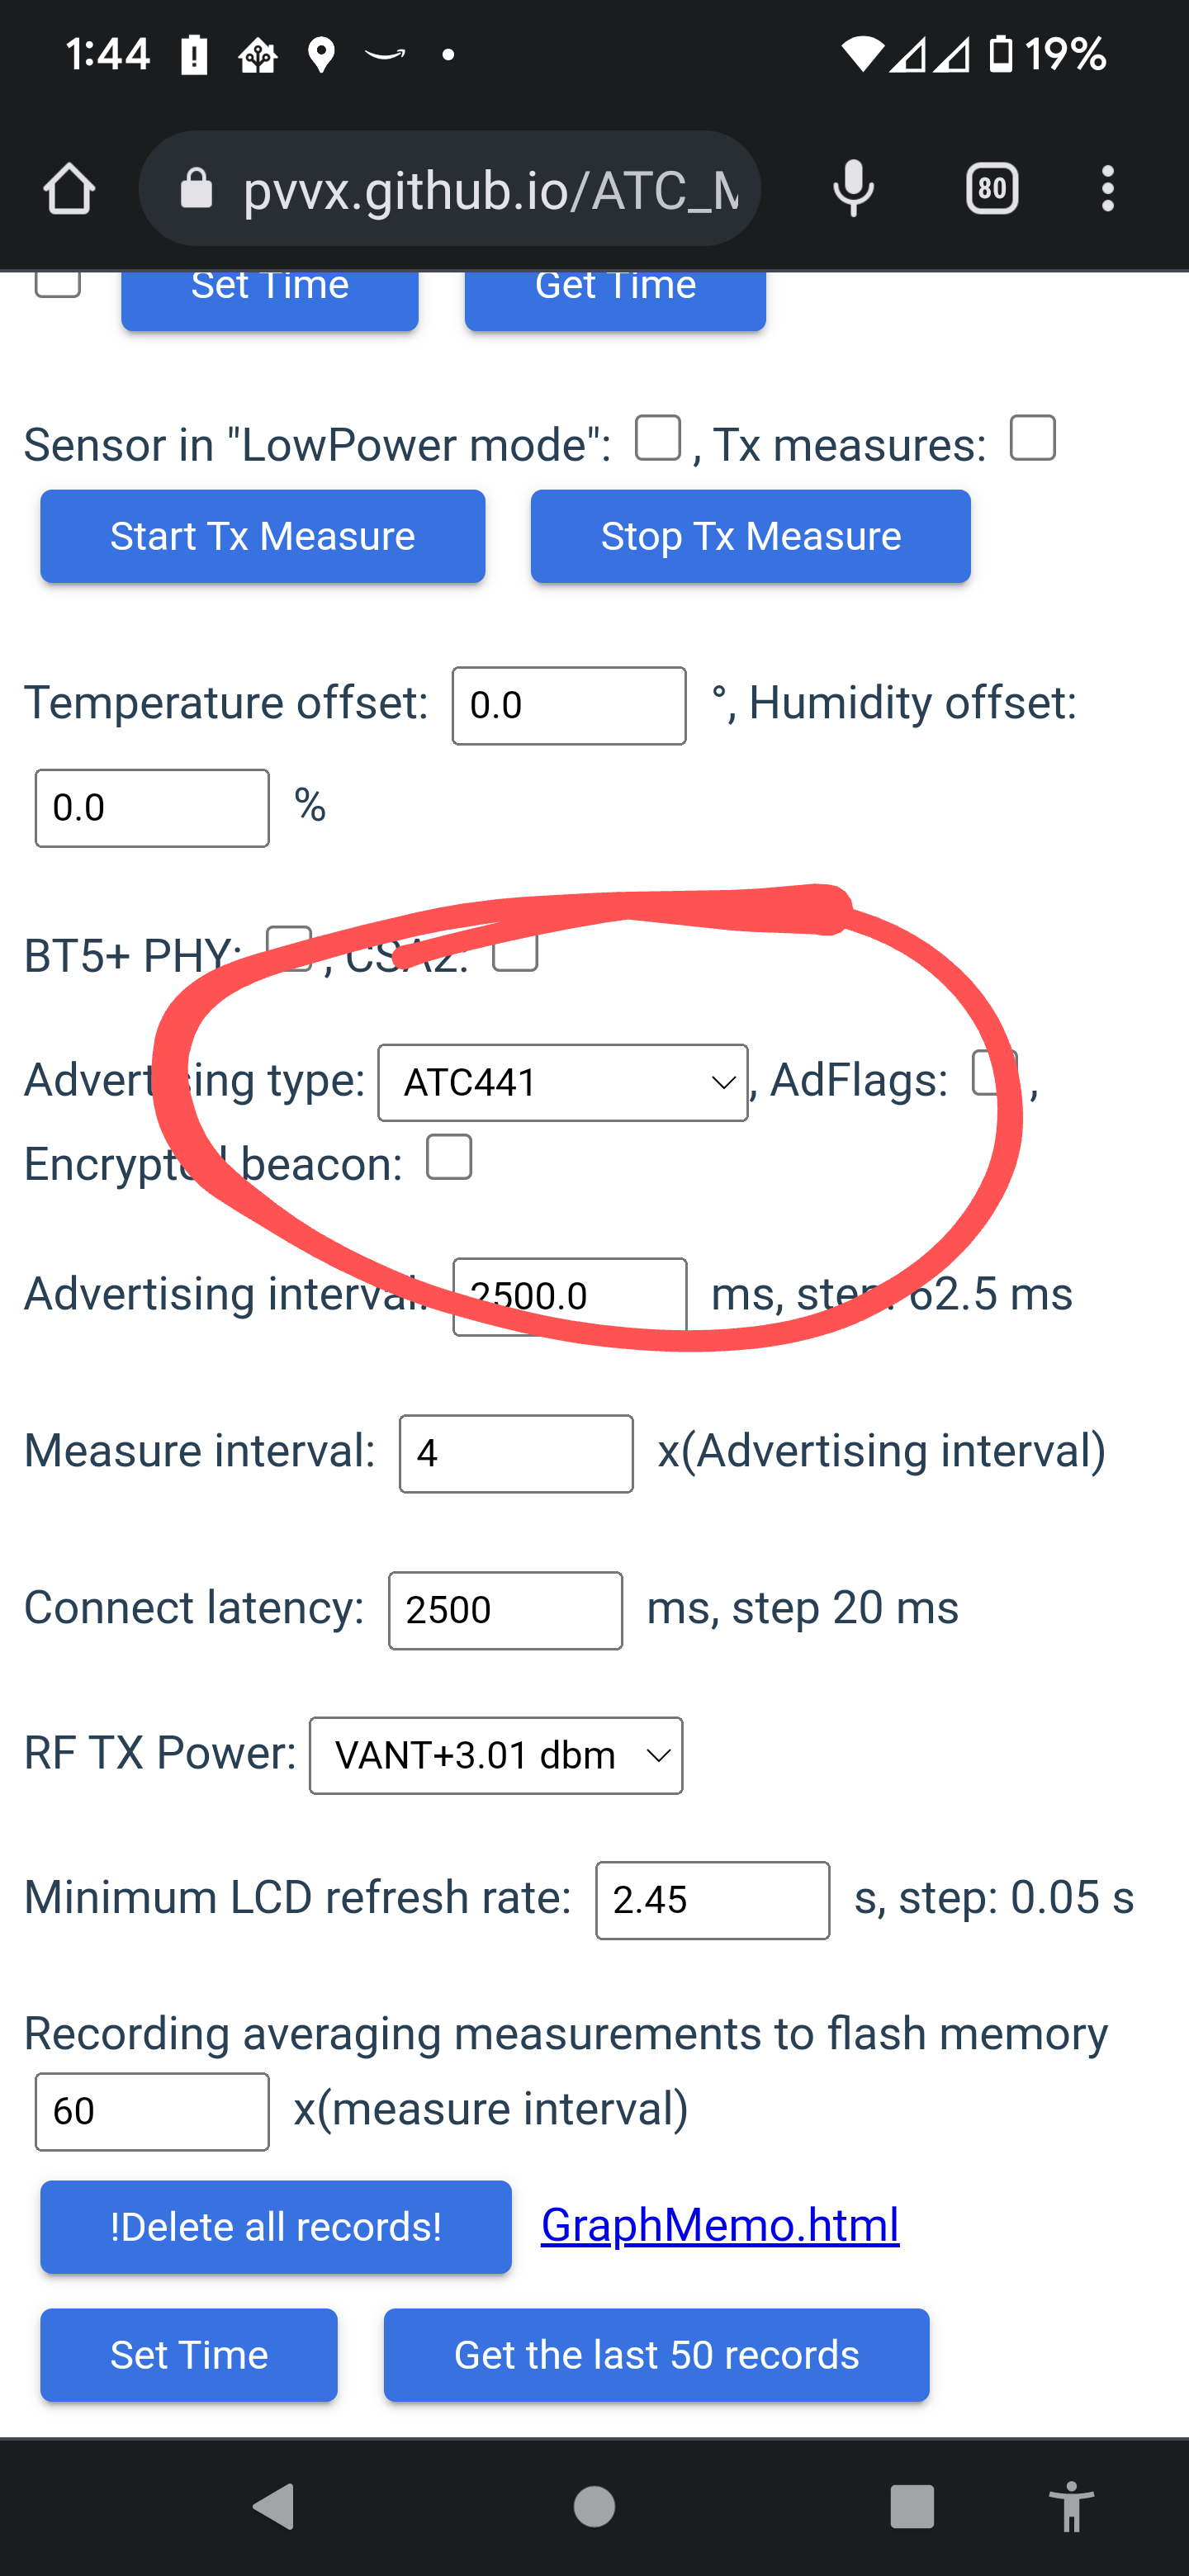Image resolution: width=1189 pixels, height=2576 pixels.
Task: Click the Chrome home icon
Action: pos(68,188)
